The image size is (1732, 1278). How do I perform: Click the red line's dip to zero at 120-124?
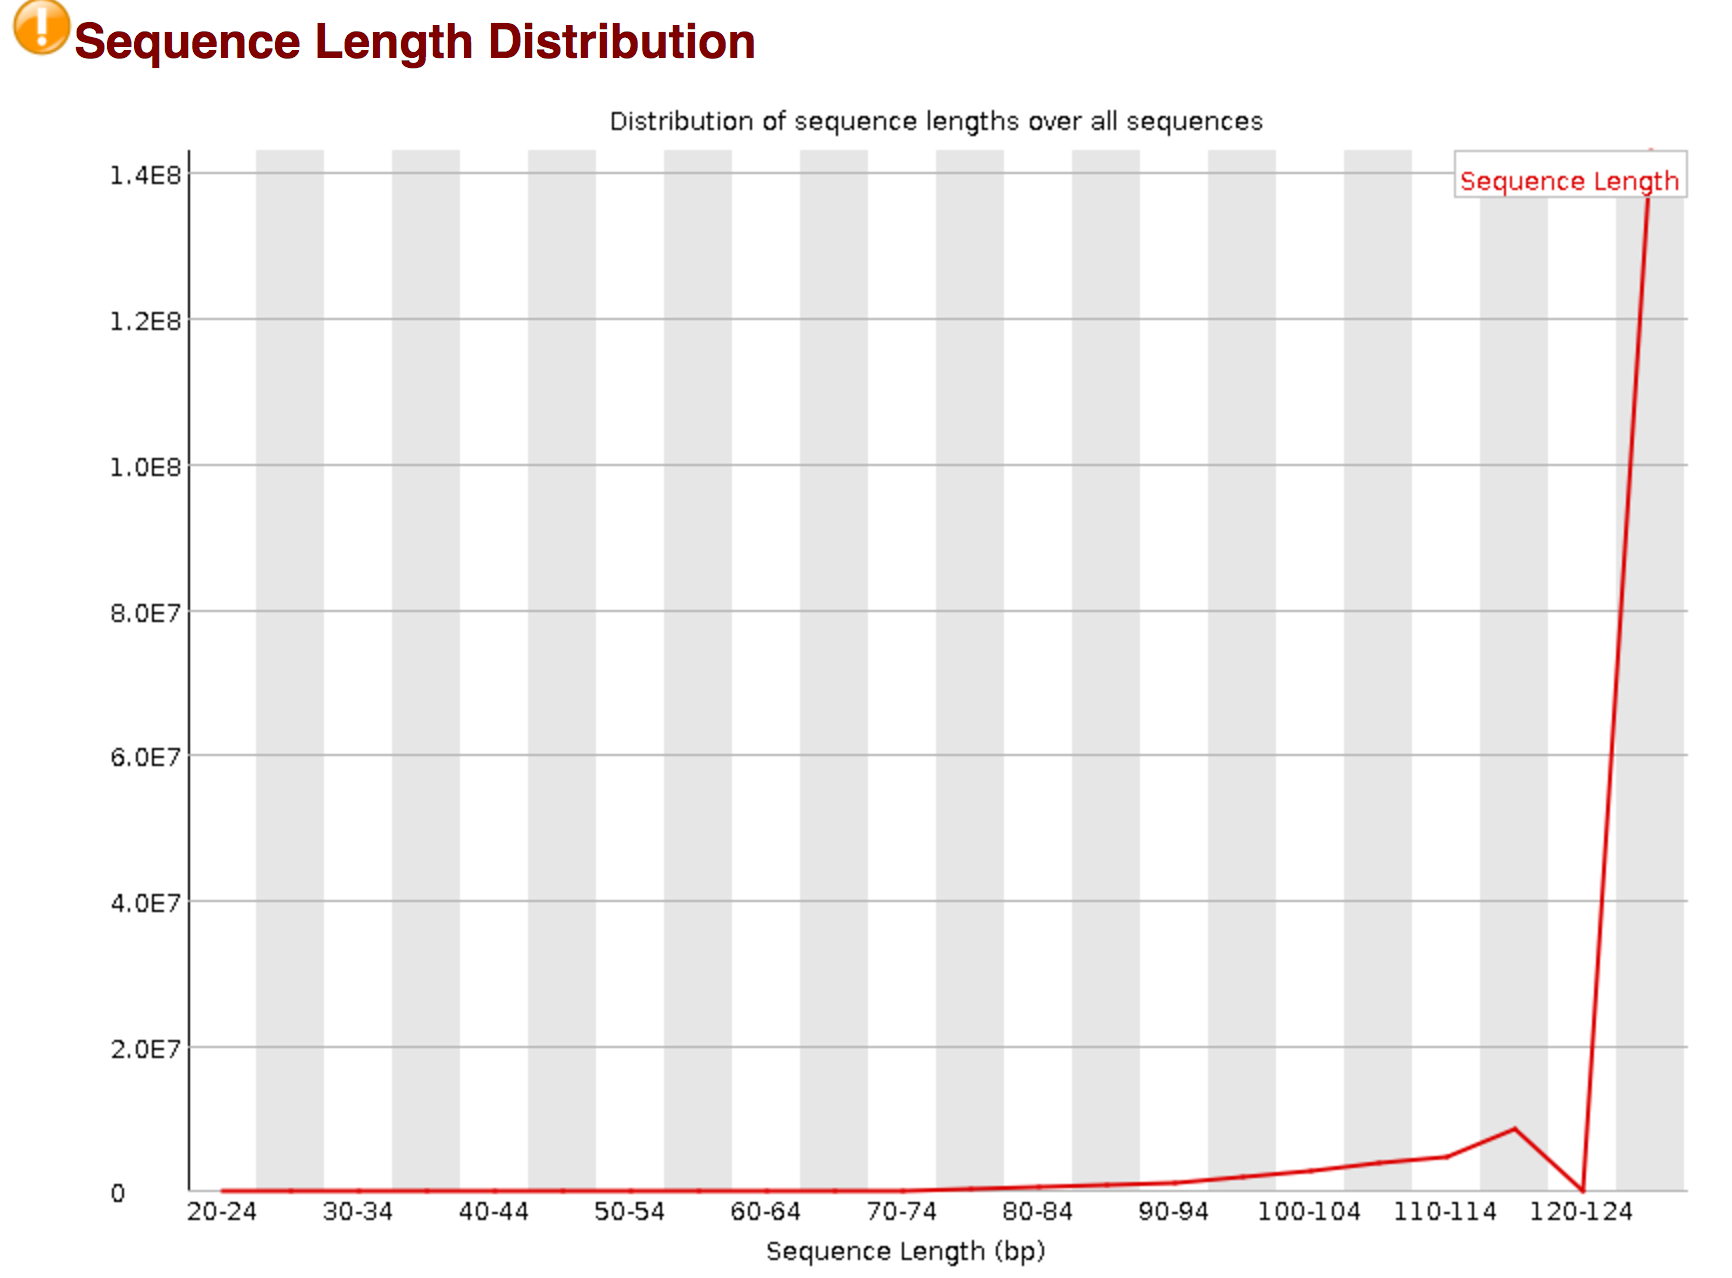tap(1582, 1190)
